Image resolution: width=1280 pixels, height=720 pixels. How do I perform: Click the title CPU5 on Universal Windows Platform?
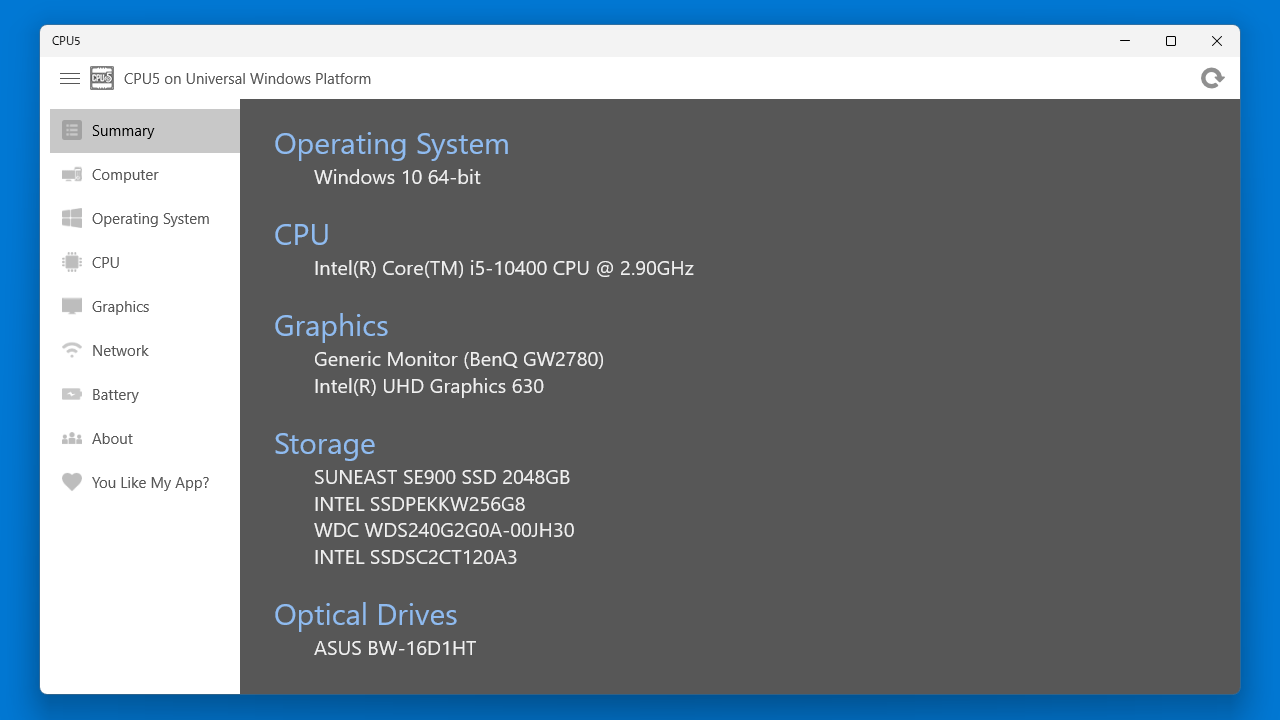(x=247, y=79)
